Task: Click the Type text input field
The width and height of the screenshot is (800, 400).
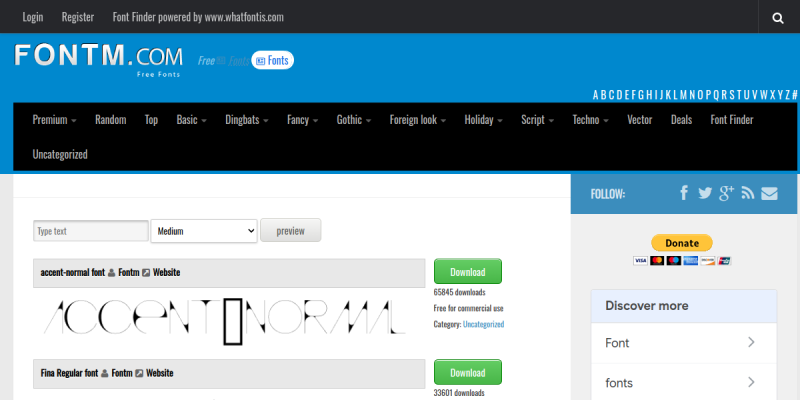Action: tap(91, 231)
